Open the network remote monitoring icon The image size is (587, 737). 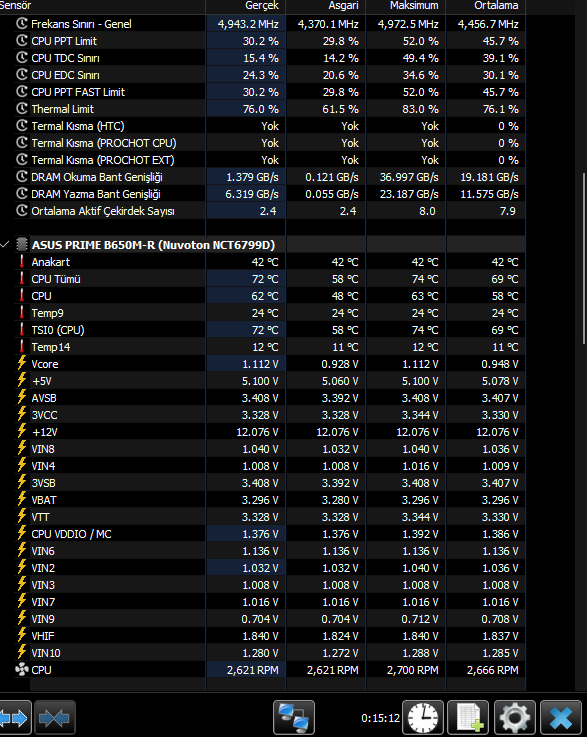(294, 718)
